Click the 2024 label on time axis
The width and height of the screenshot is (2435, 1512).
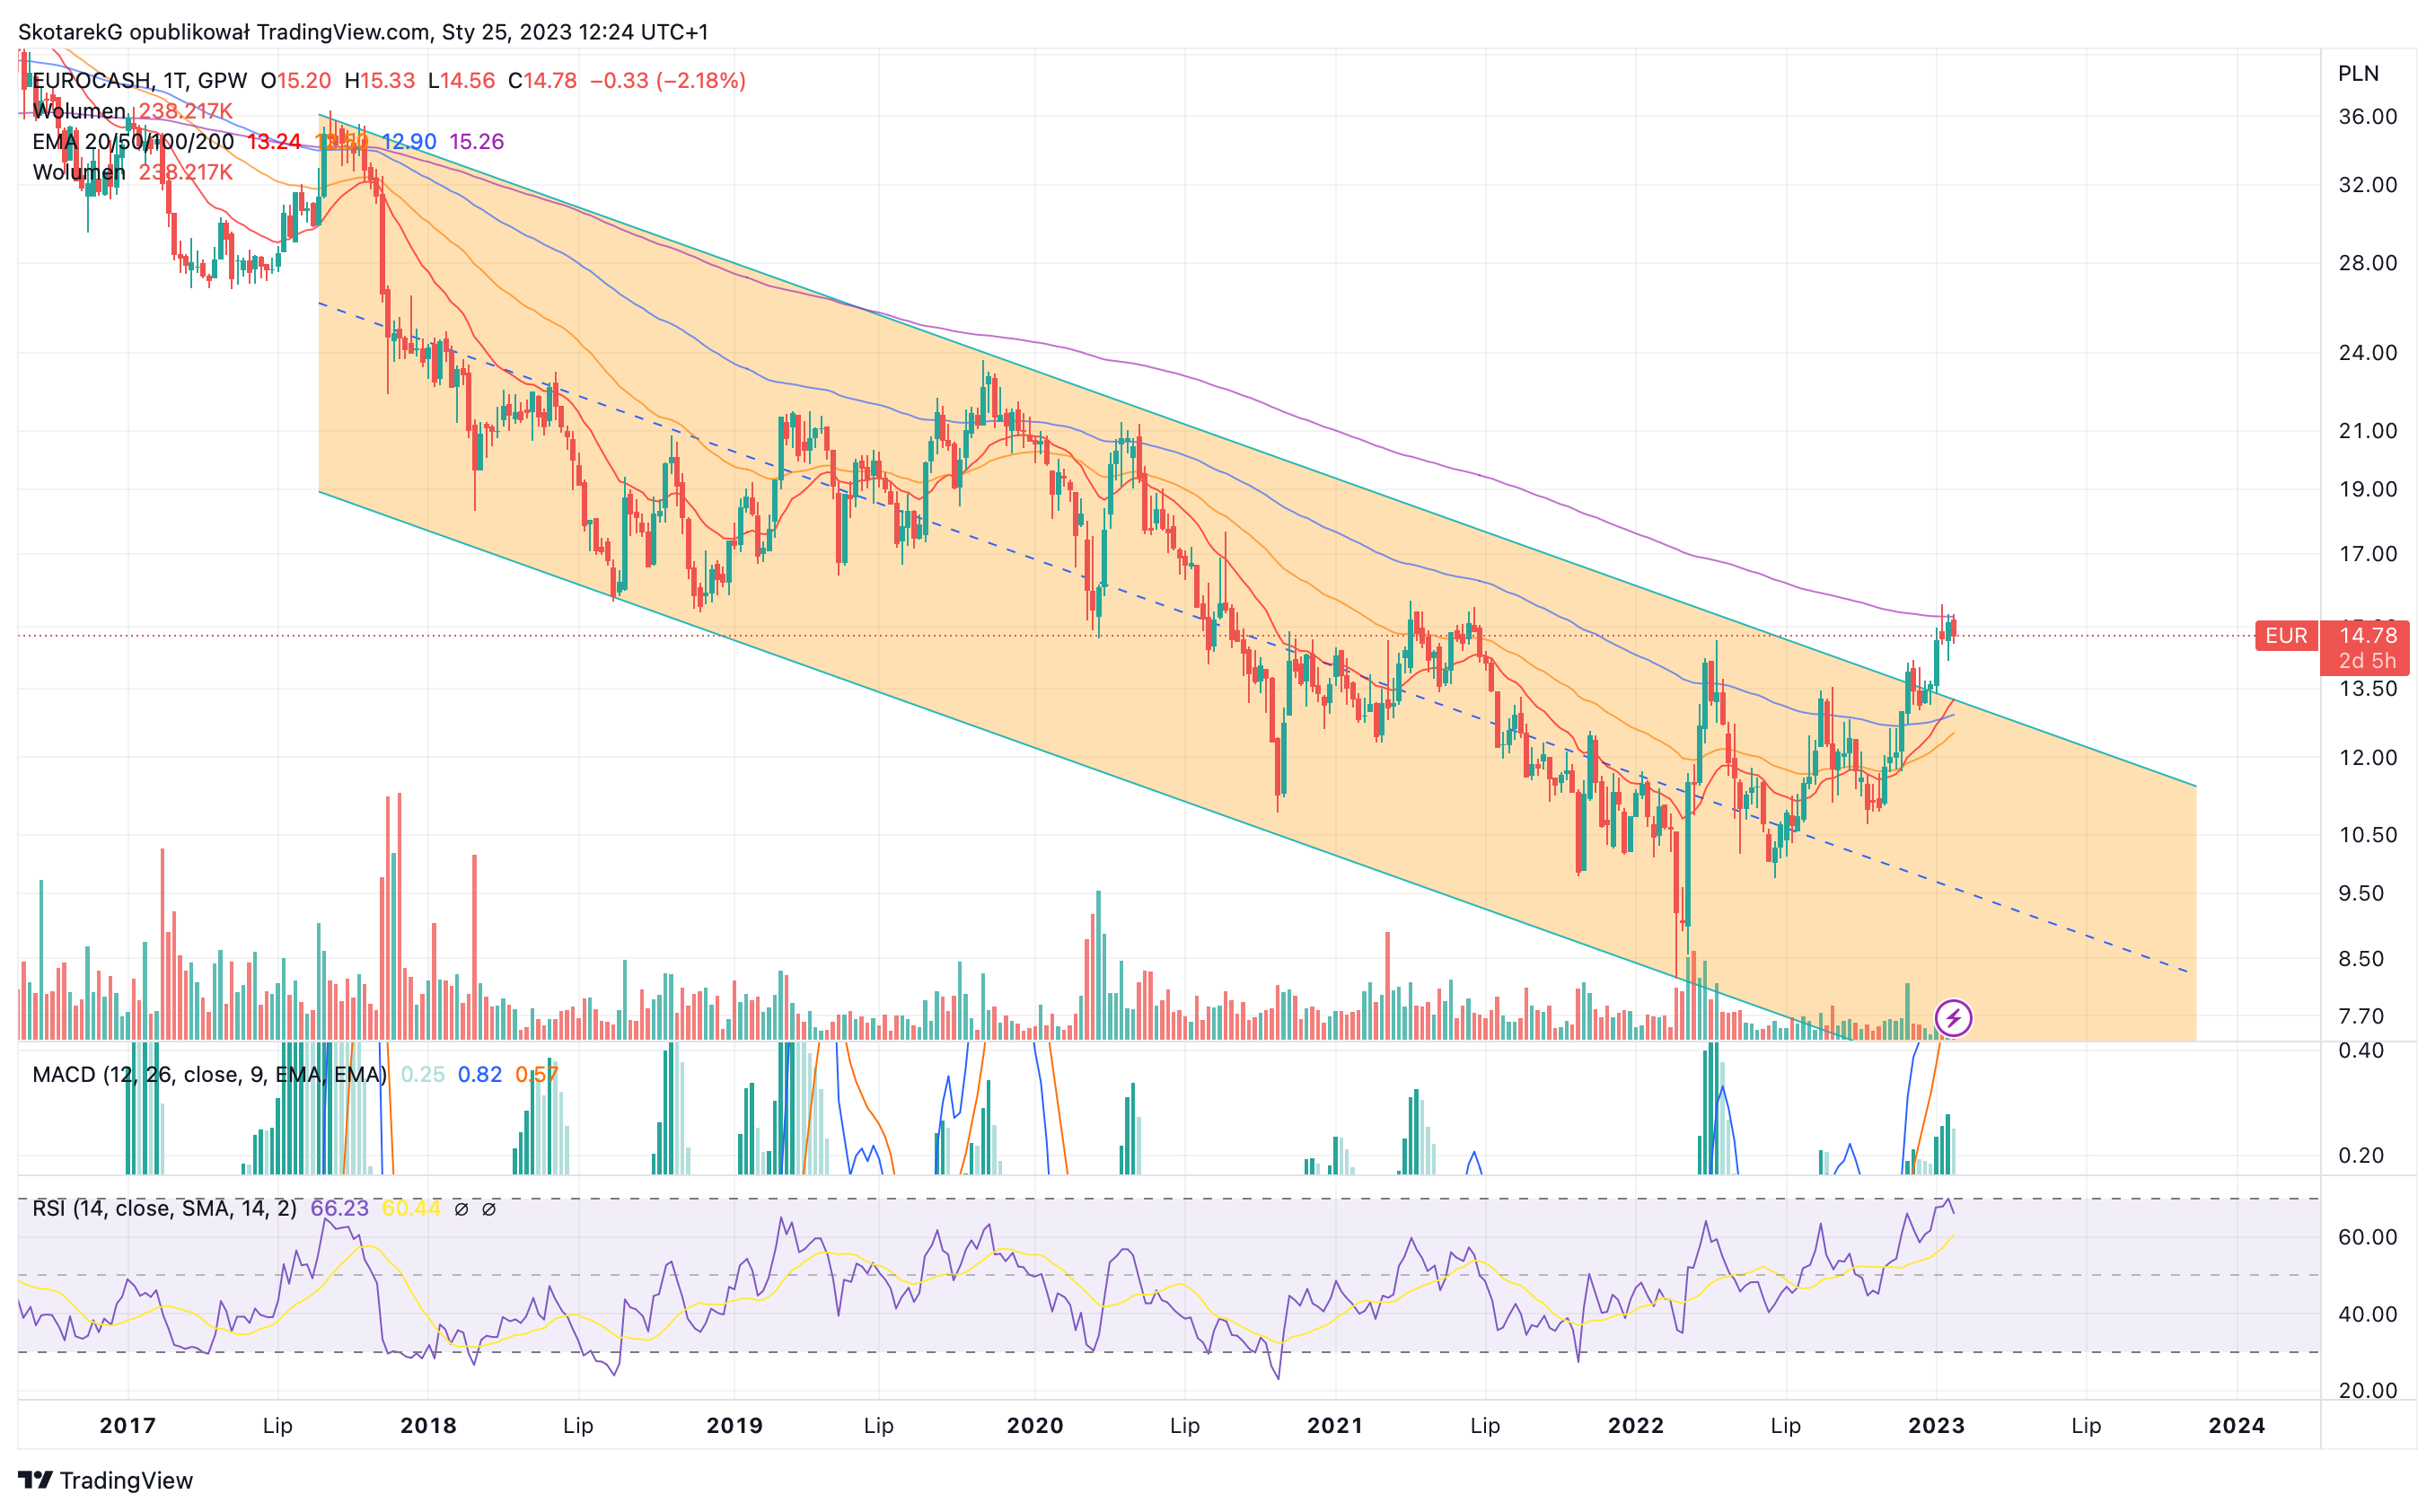tap(2237, 1426)
